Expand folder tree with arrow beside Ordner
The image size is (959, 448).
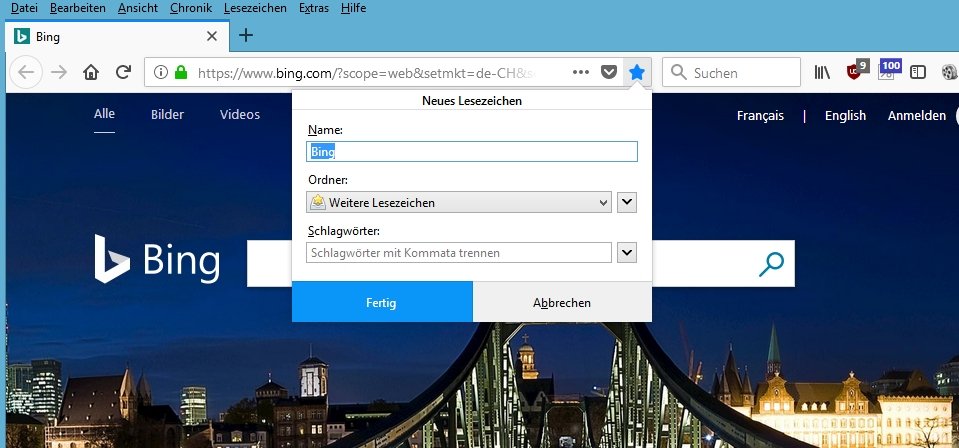point(627,202)
